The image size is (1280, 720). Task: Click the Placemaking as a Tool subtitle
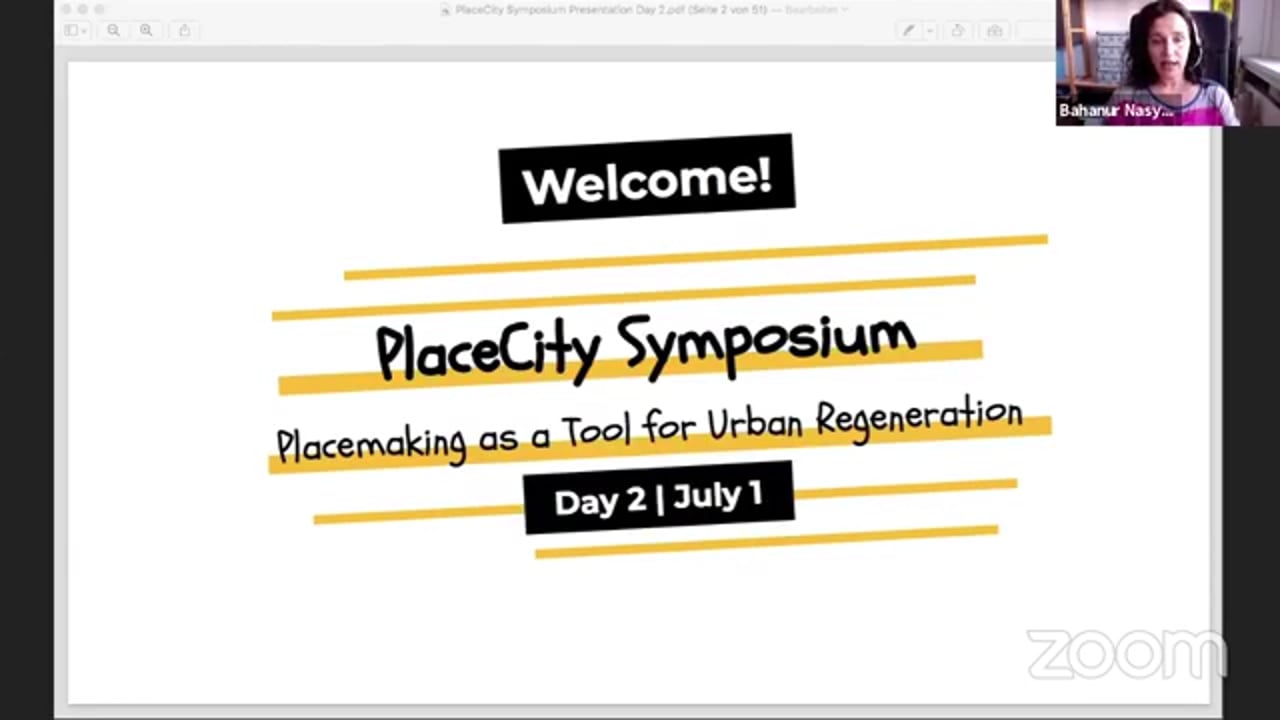[649, 430]
